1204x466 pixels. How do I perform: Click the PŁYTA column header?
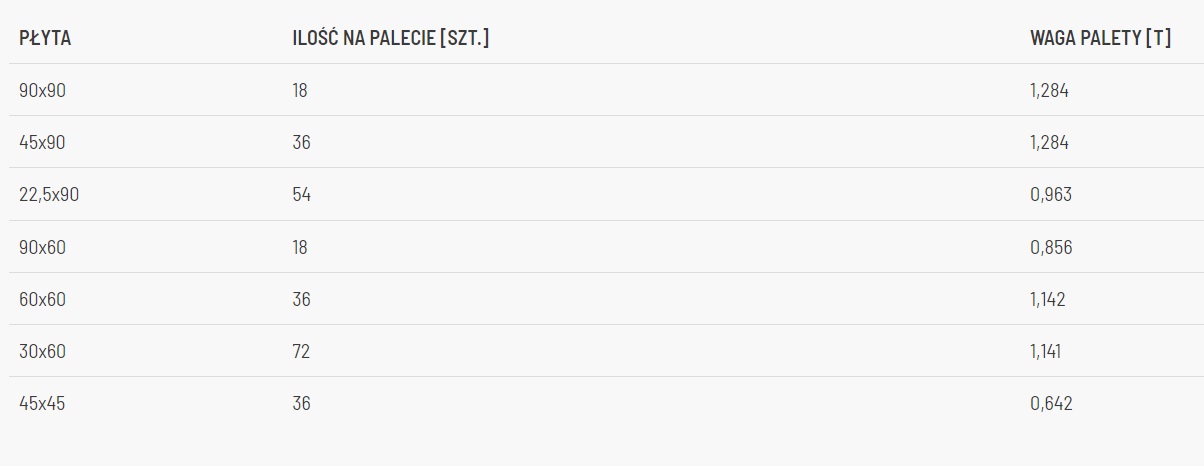click(45, 38)
